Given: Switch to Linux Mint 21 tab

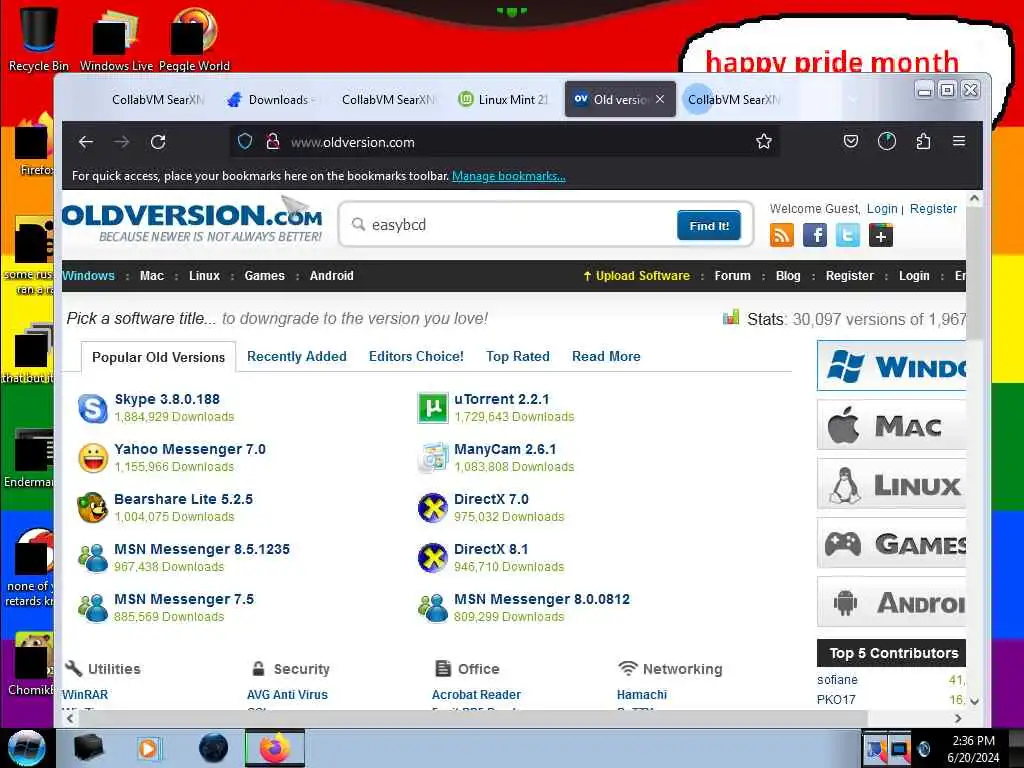Looking at the screenshot, I should [504, 99].
